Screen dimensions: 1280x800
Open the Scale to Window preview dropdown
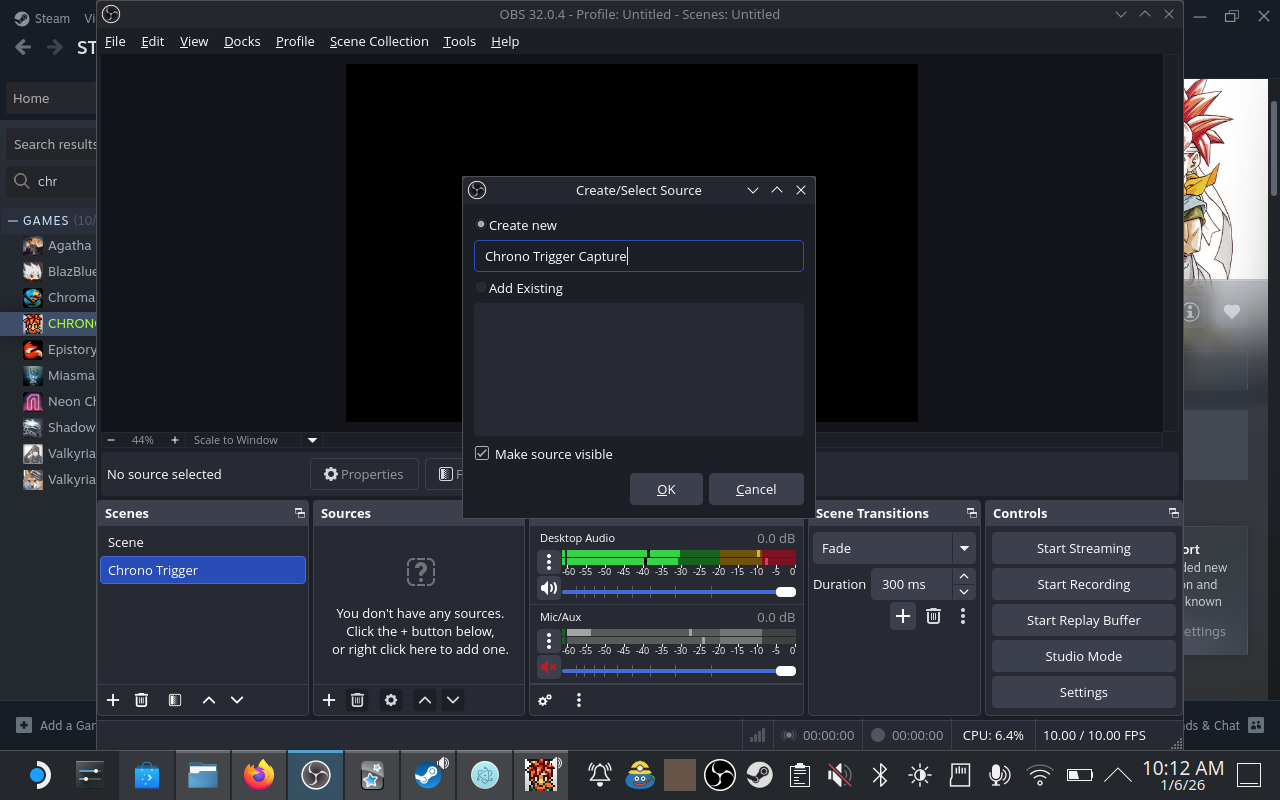tap(311, 439)
